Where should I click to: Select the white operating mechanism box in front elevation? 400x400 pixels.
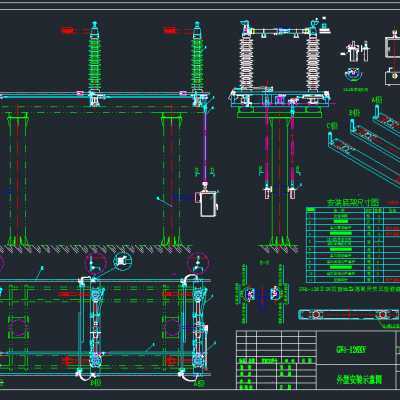click(208, 204)
